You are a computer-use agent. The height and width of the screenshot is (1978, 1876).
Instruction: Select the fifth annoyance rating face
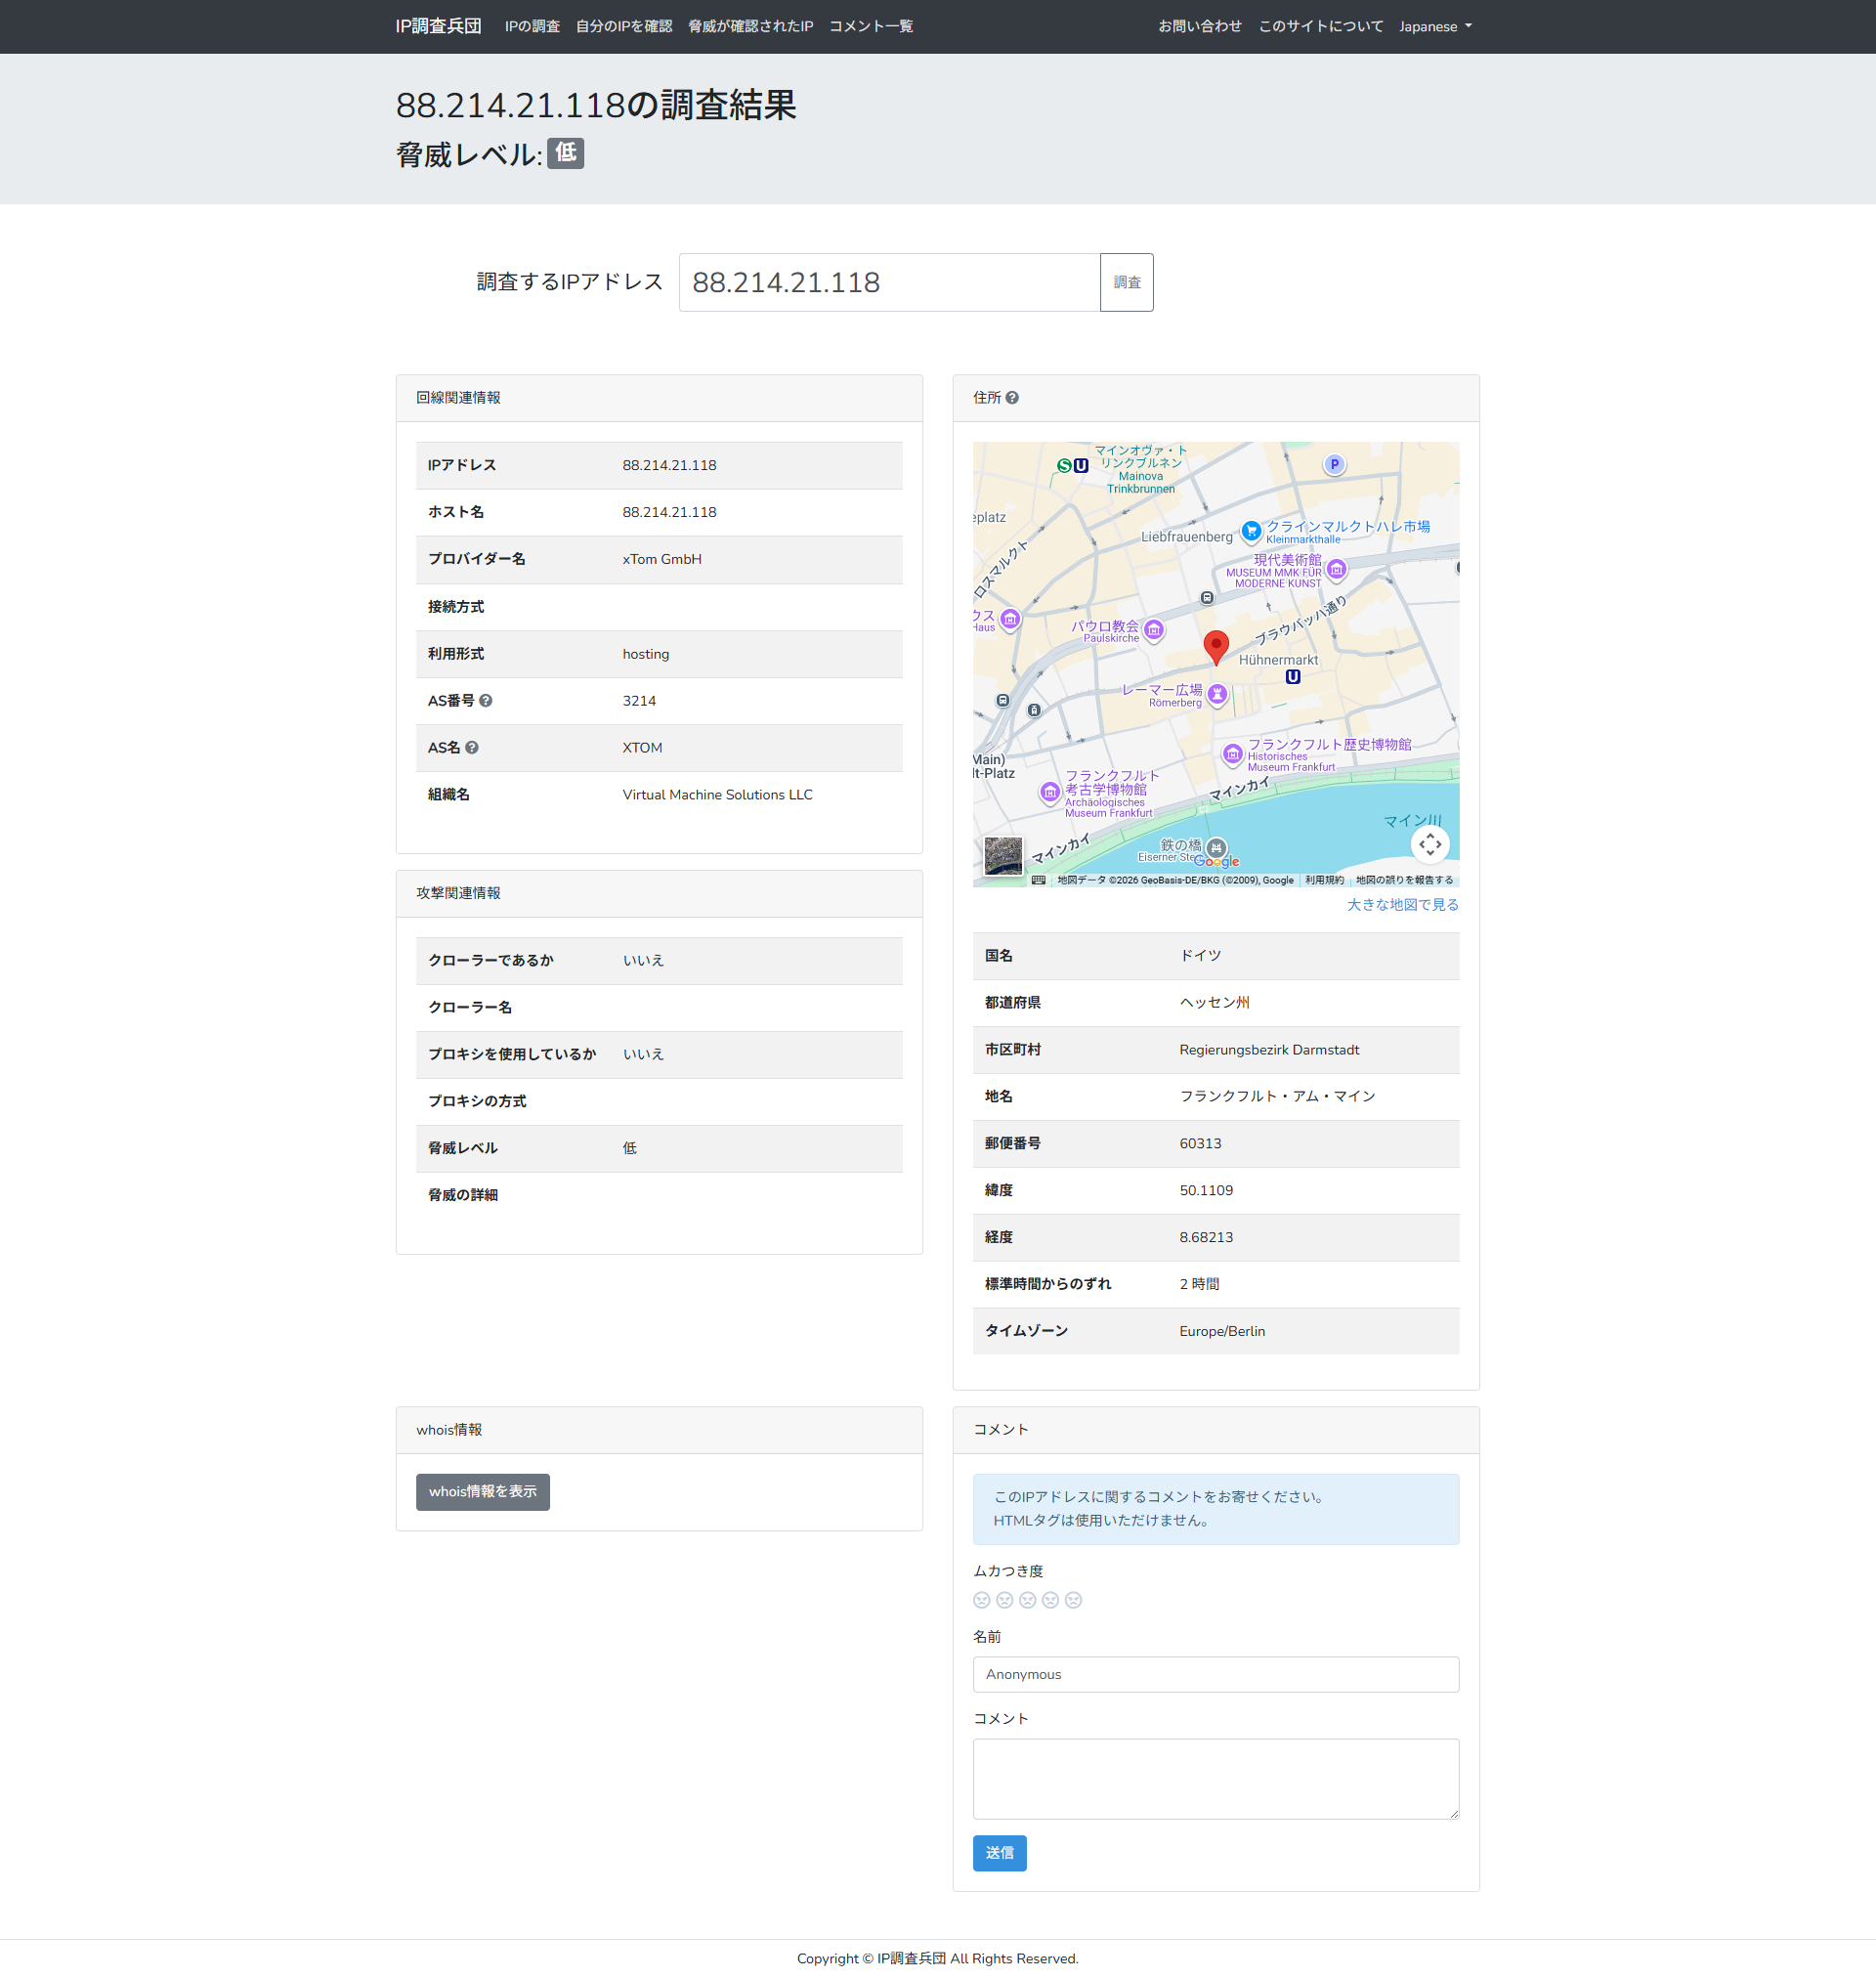click(x=1074, y=1600)
